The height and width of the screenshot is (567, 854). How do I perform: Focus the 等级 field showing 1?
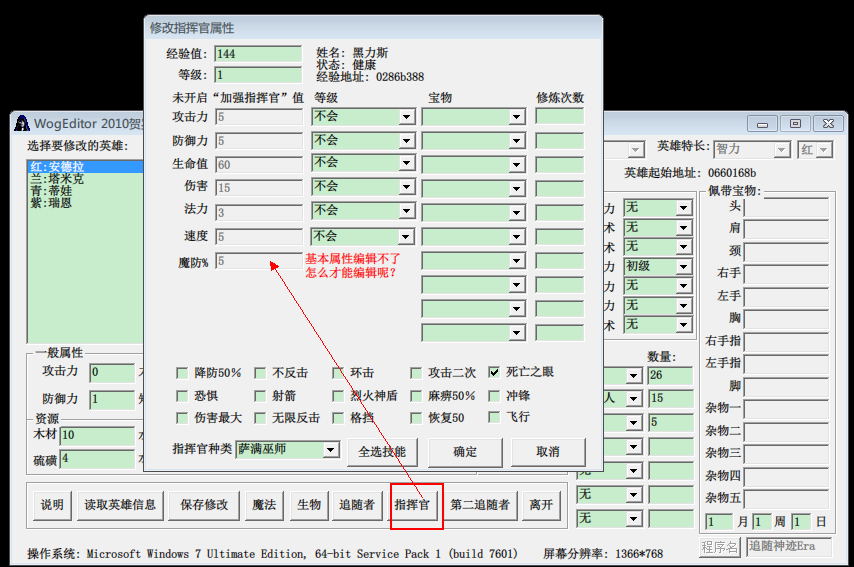point(258,75)
